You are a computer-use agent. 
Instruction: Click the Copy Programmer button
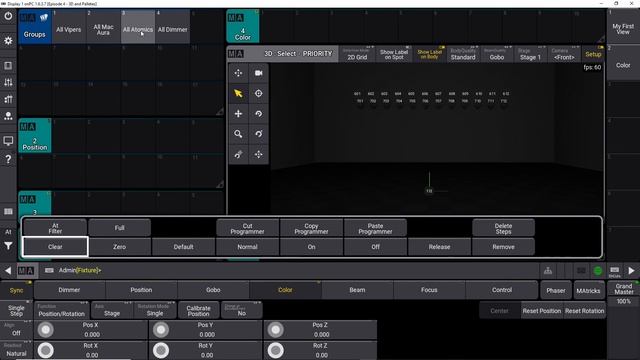(311, 228)
